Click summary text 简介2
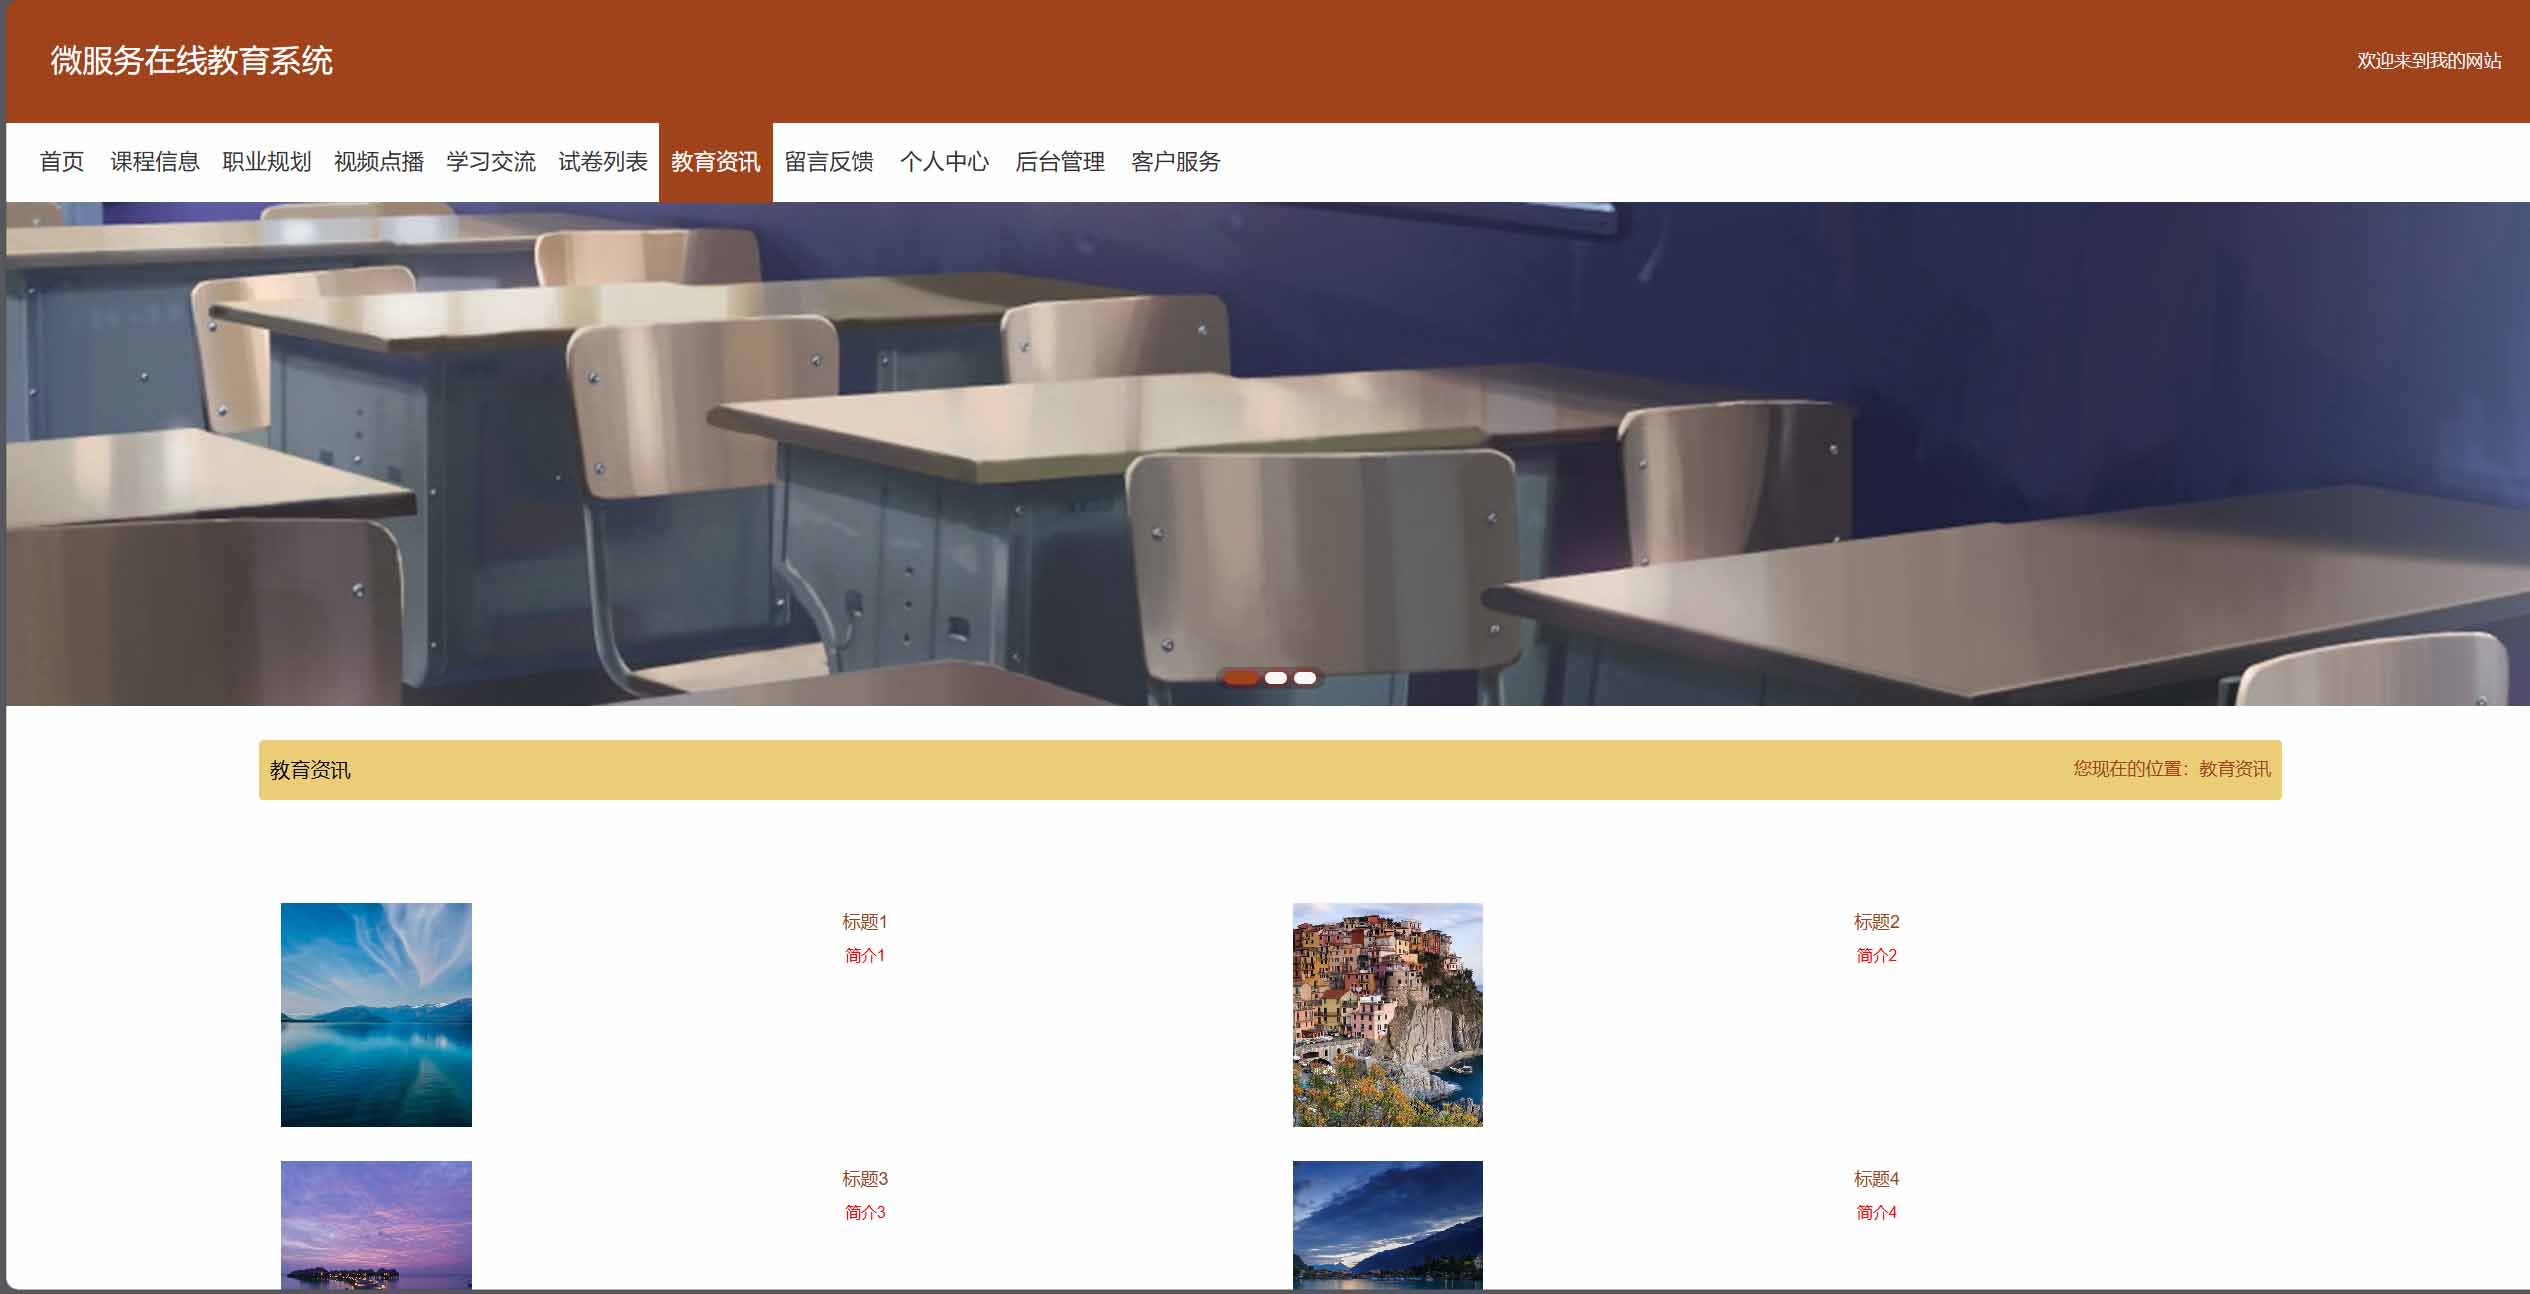Image resolution: width=2530 pixels, height=1294 pixels. pyautogui.click(x=1877, y=956)
